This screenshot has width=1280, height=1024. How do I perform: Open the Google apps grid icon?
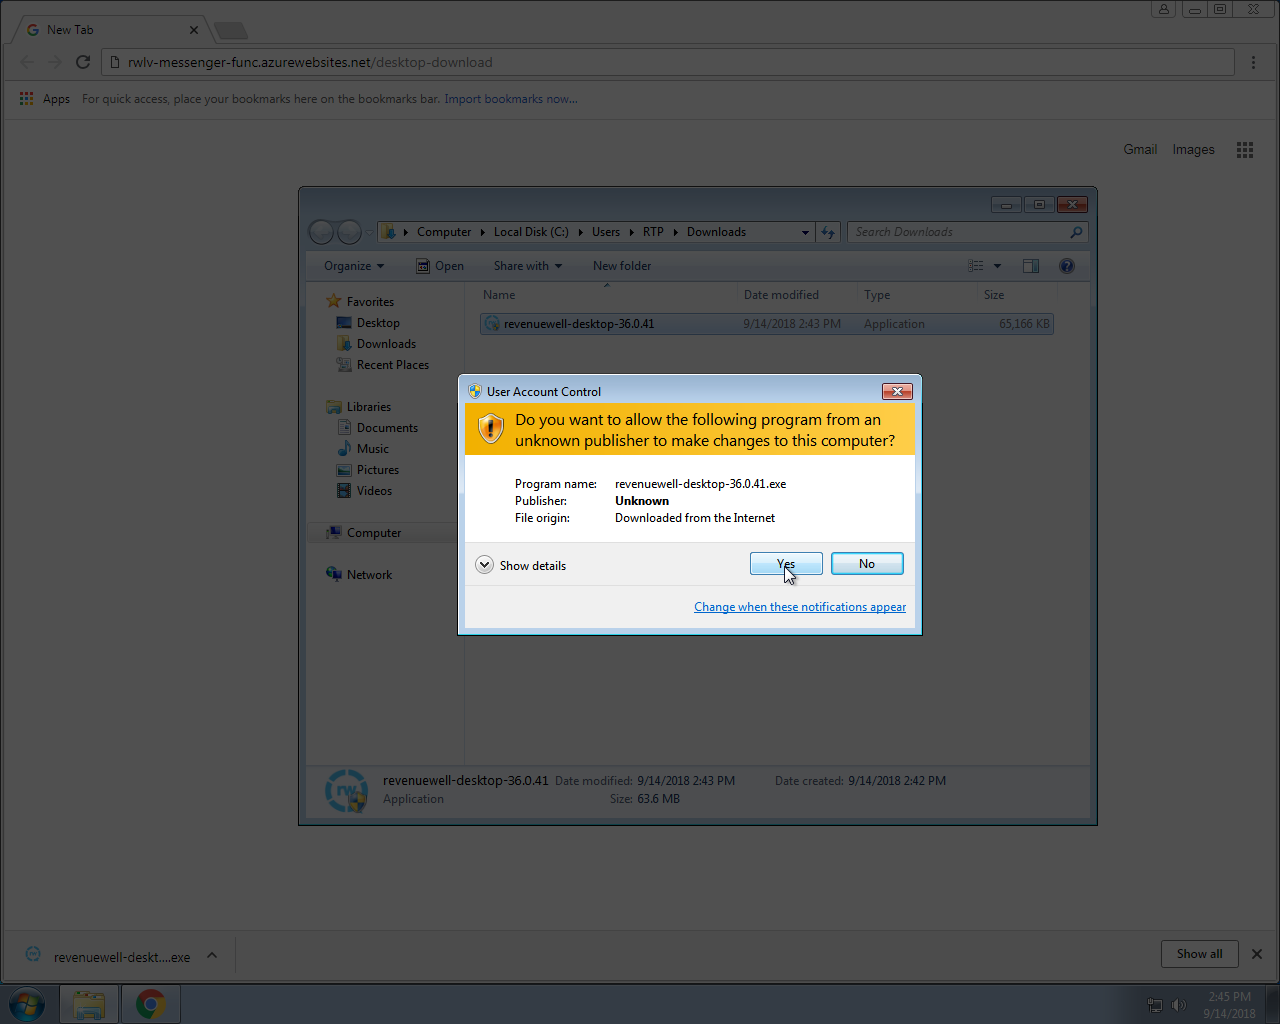click(1245, 150)
